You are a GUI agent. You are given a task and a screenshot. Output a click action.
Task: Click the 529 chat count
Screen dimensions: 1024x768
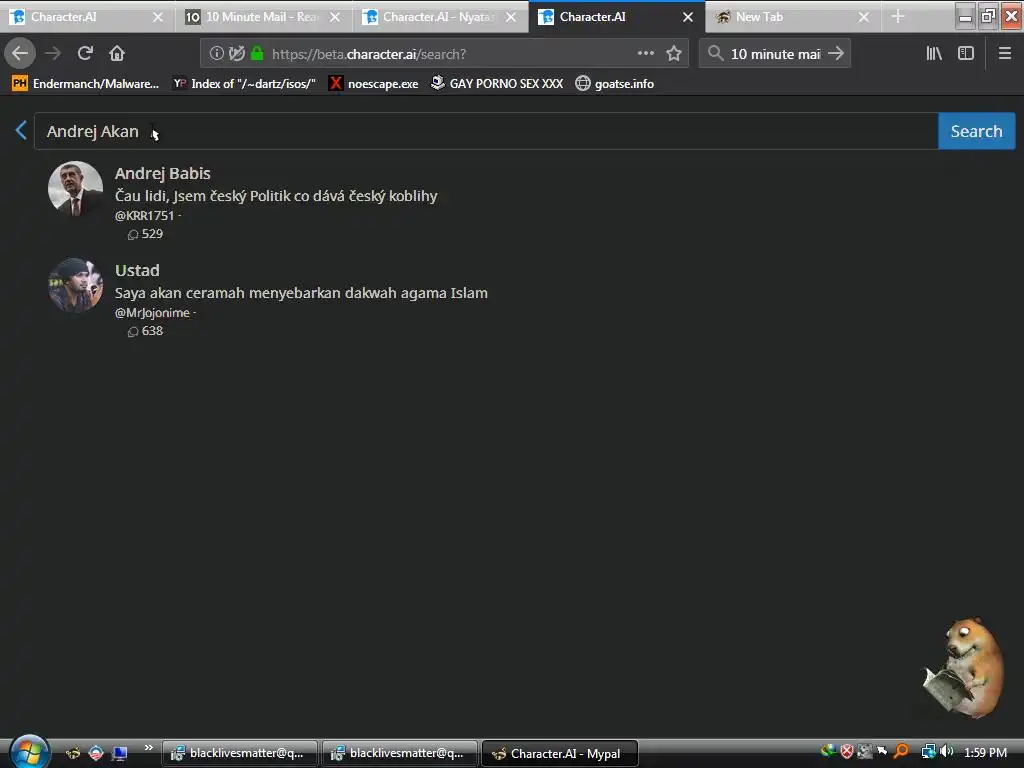point(145,234)
